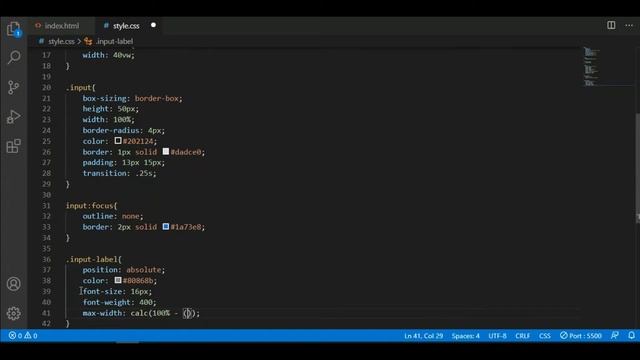The width and height of the screenshot is (640, 360).
Task: Open color picker for #1a73e8 swatch
Action: (166, 227)
